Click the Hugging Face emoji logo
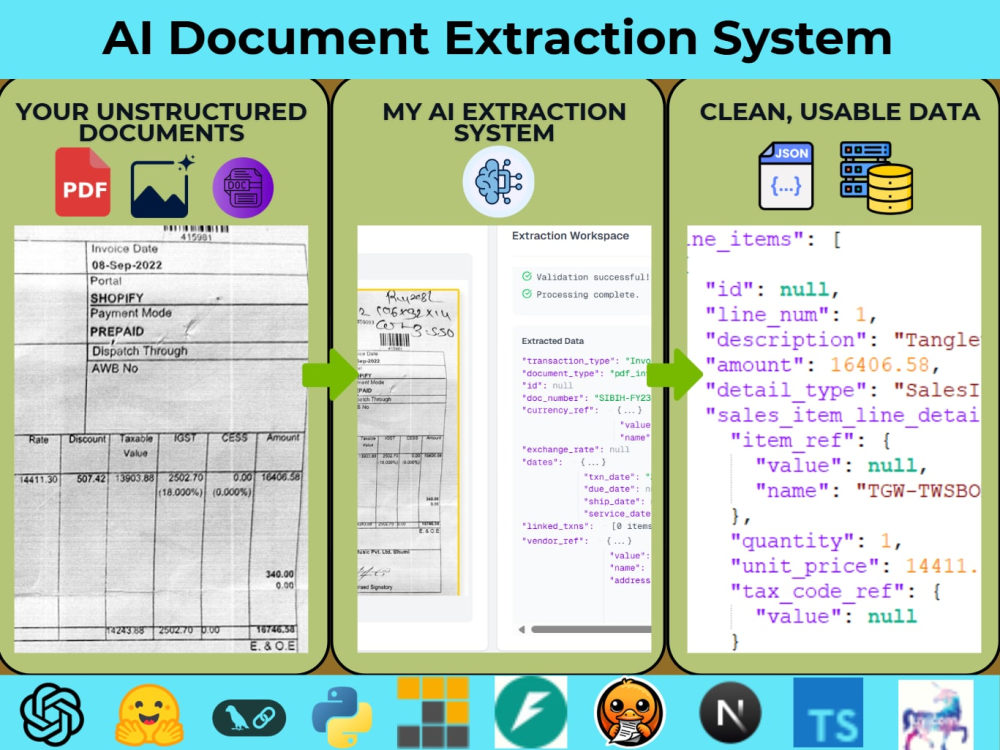The width and height of the screenshot is (1000, 750). pyautogui.click(x=149, y=715)
